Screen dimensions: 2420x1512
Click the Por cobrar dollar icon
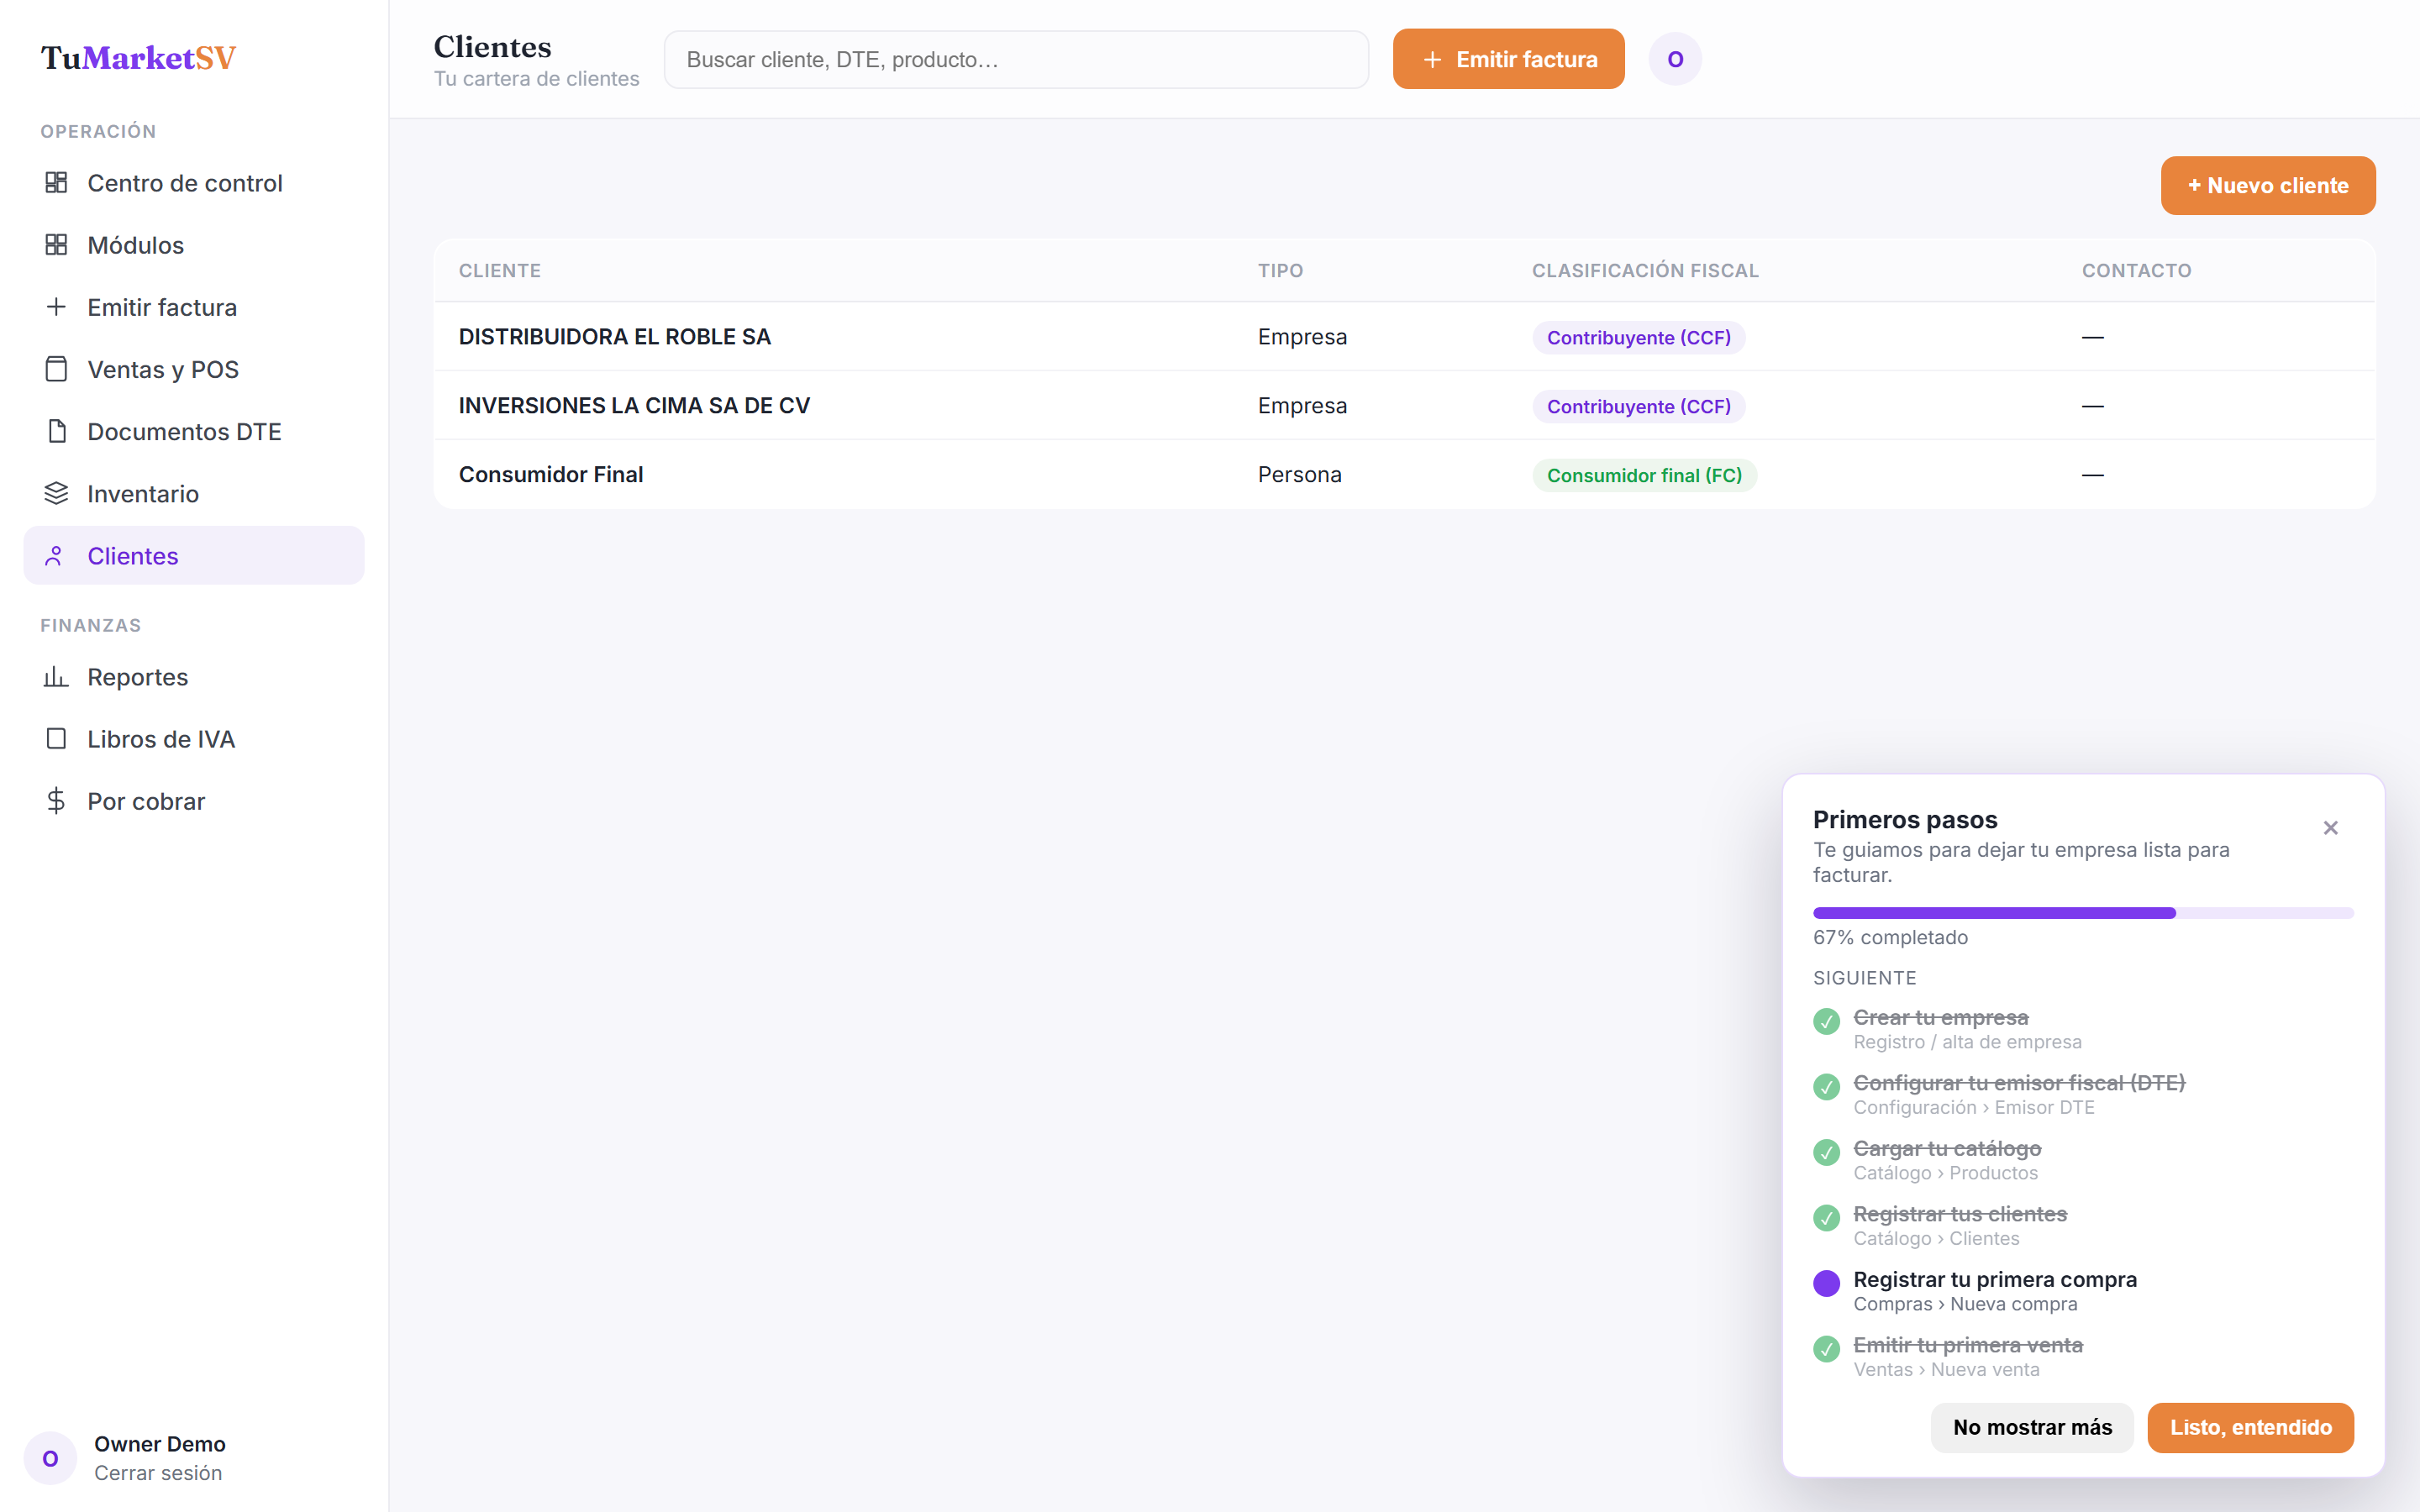click(x=56, y=801)
